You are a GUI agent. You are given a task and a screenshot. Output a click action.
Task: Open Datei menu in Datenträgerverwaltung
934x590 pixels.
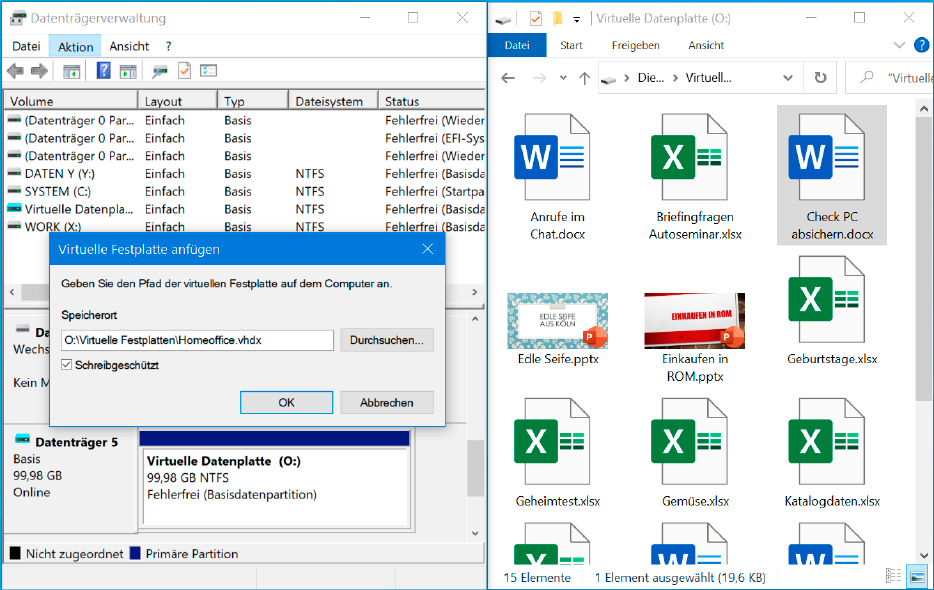click(26, 46)
